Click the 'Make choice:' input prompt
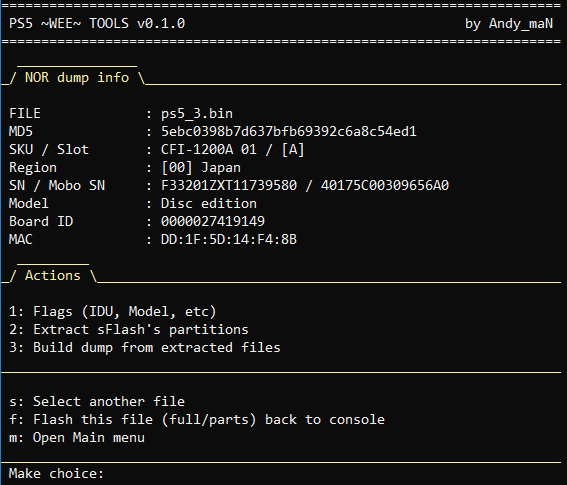Image resolution: width=567 pixels, height=485 pixels. point(56,474)
